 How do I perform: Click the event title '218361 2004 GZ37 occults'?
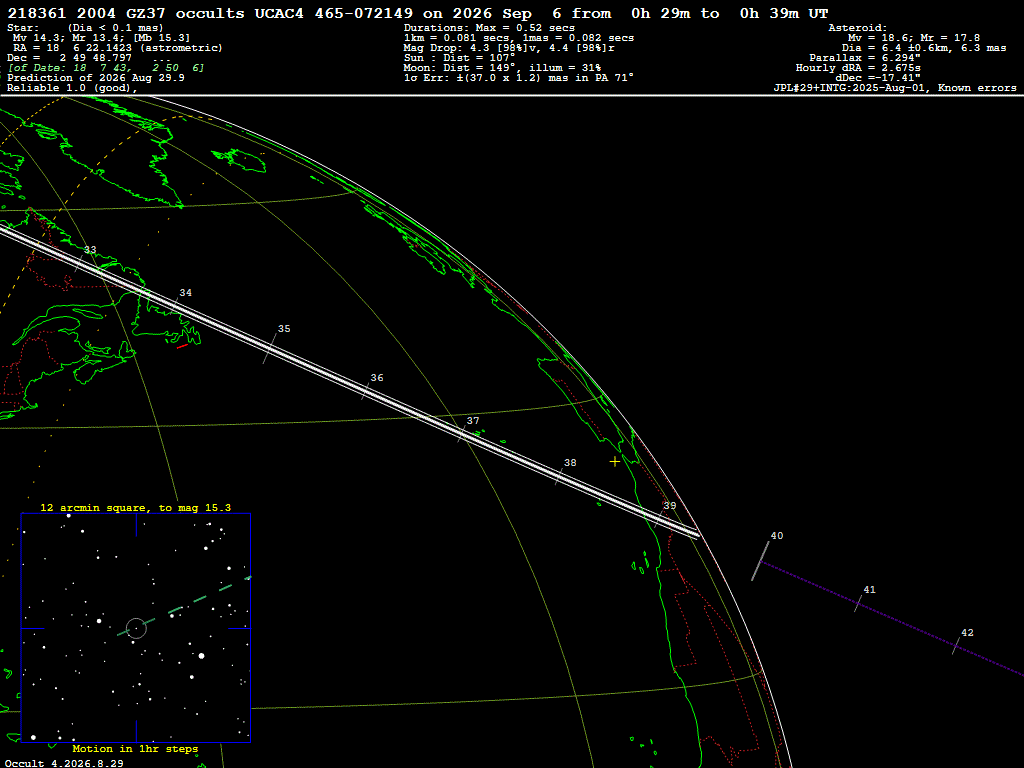click(125, 13)
